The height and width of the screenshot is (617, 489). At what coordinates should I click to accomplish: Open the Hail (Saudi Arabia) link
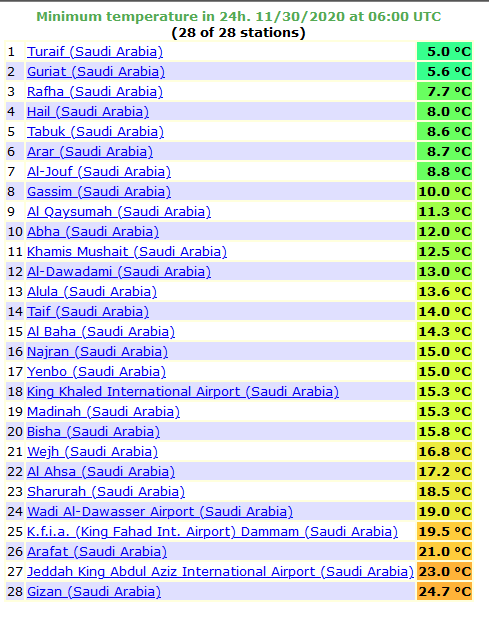(x=88, y=112)
